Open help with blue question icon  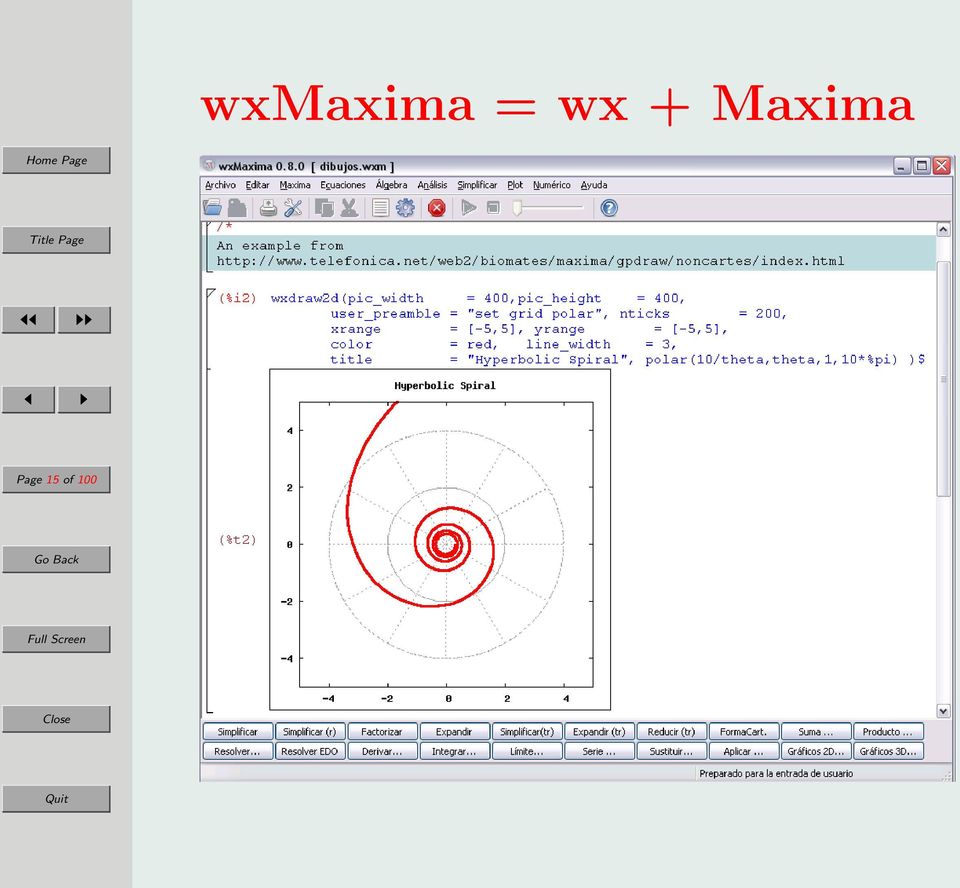[609, 208]
